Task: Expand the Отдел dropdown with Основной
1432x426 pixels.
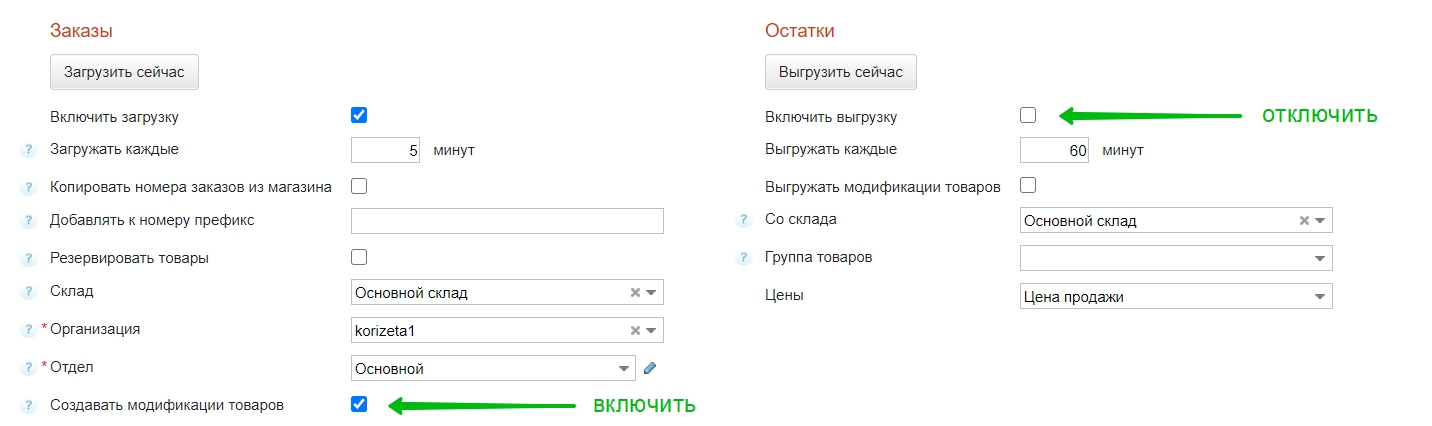Action: (x=493, y=368)
